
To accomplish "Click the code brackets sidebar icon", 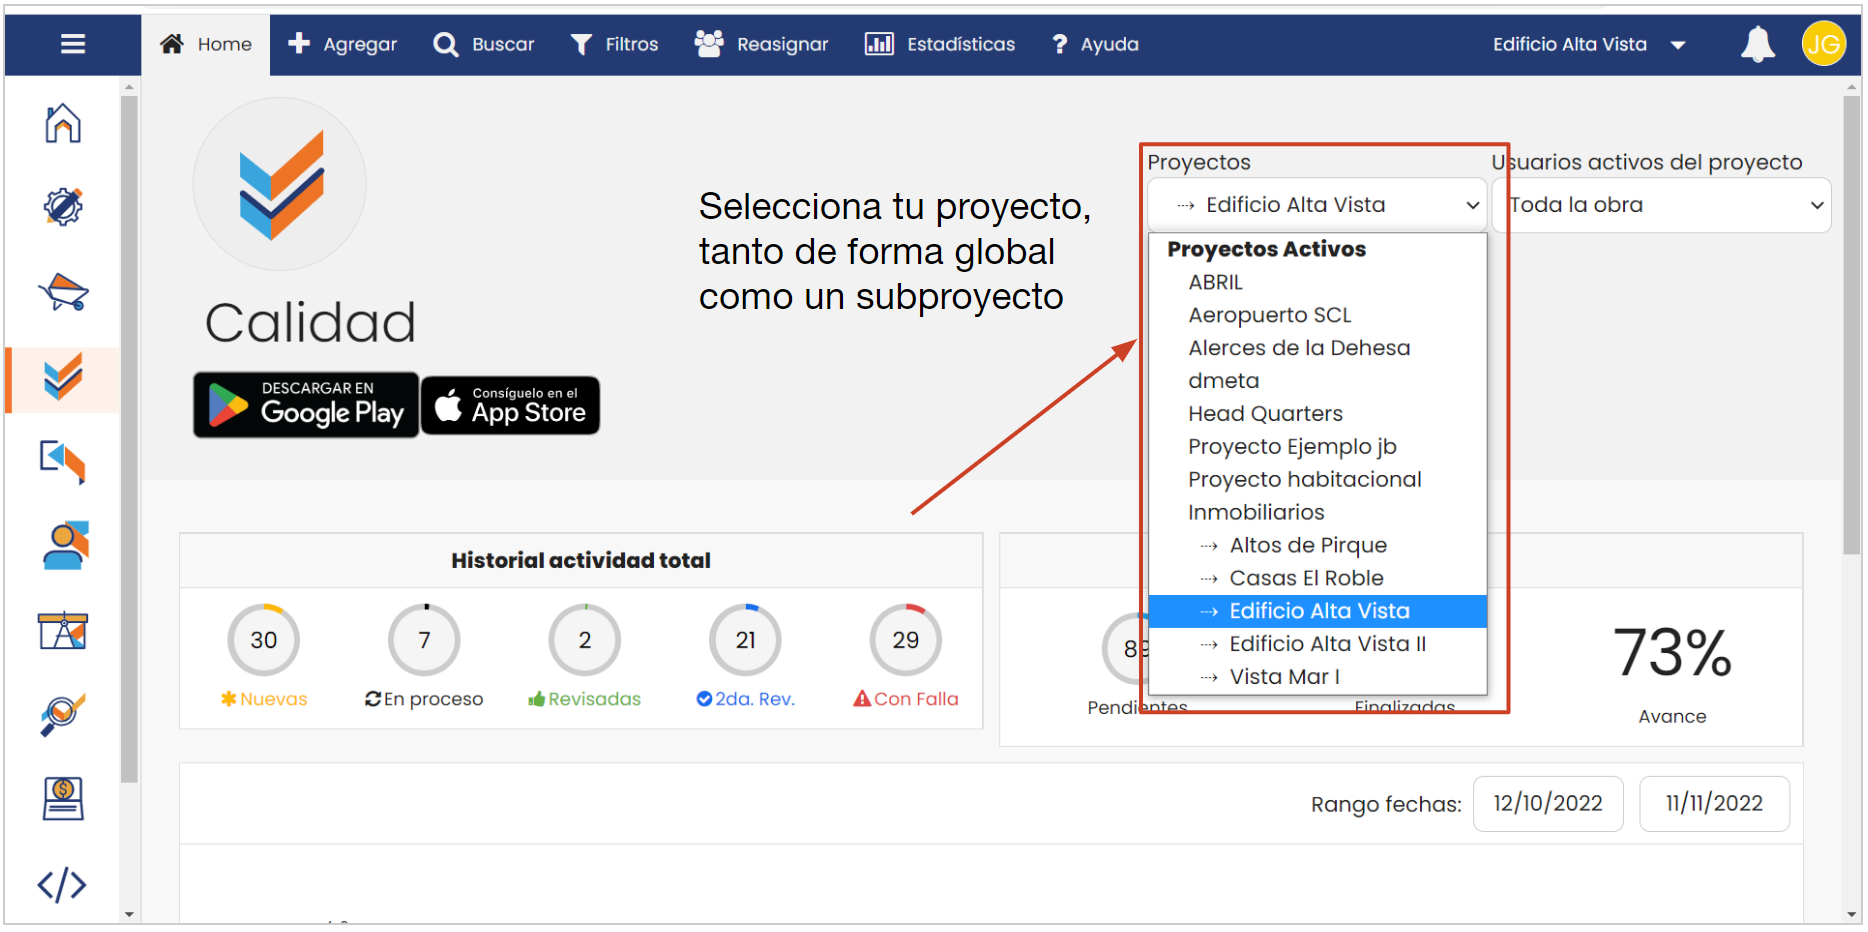I will pyautogui.click(x=62, y=885).
